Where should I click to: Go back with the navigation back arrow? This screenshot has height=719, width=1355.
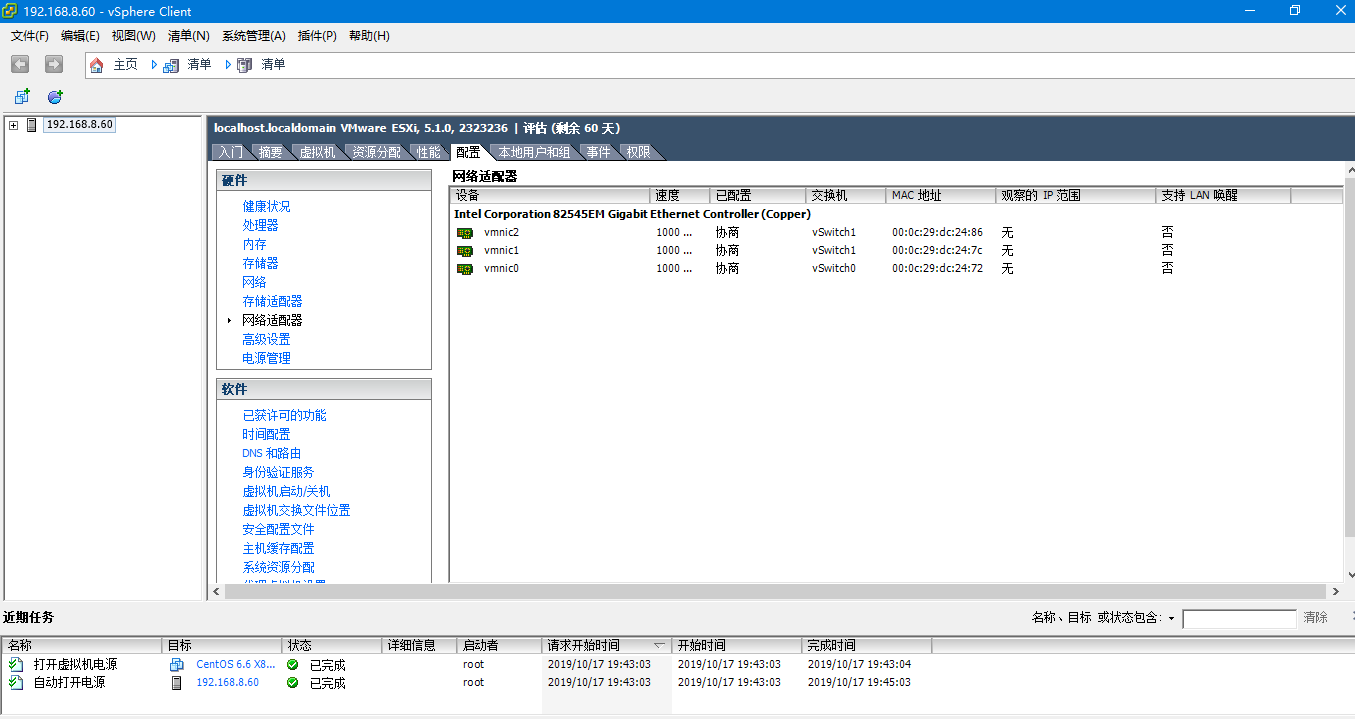20,64
